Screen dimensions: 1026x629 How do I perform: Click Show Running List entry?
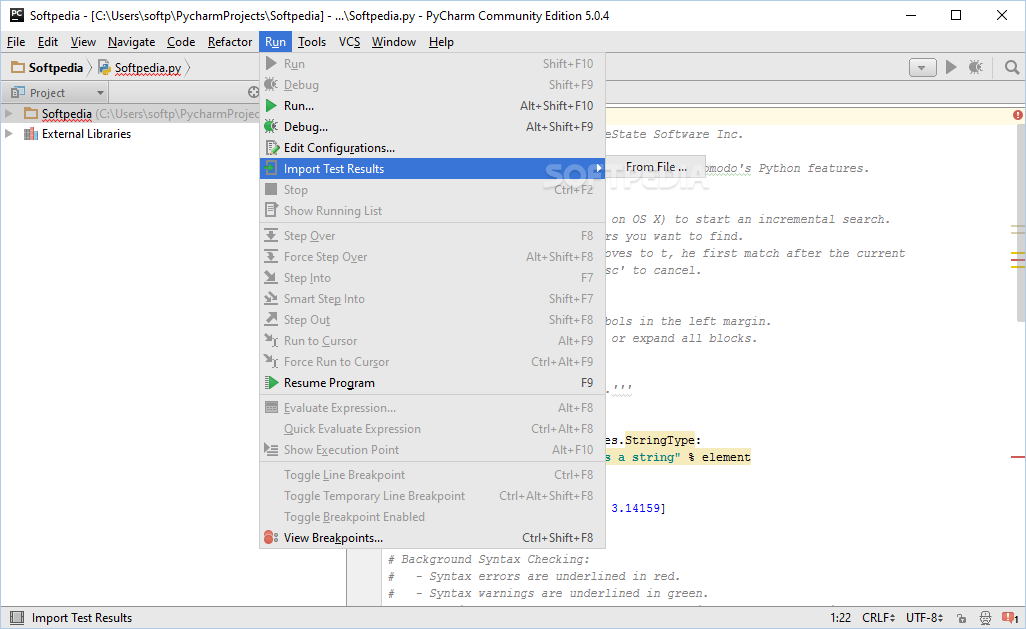pyautogui.click(x=432, y=210)
